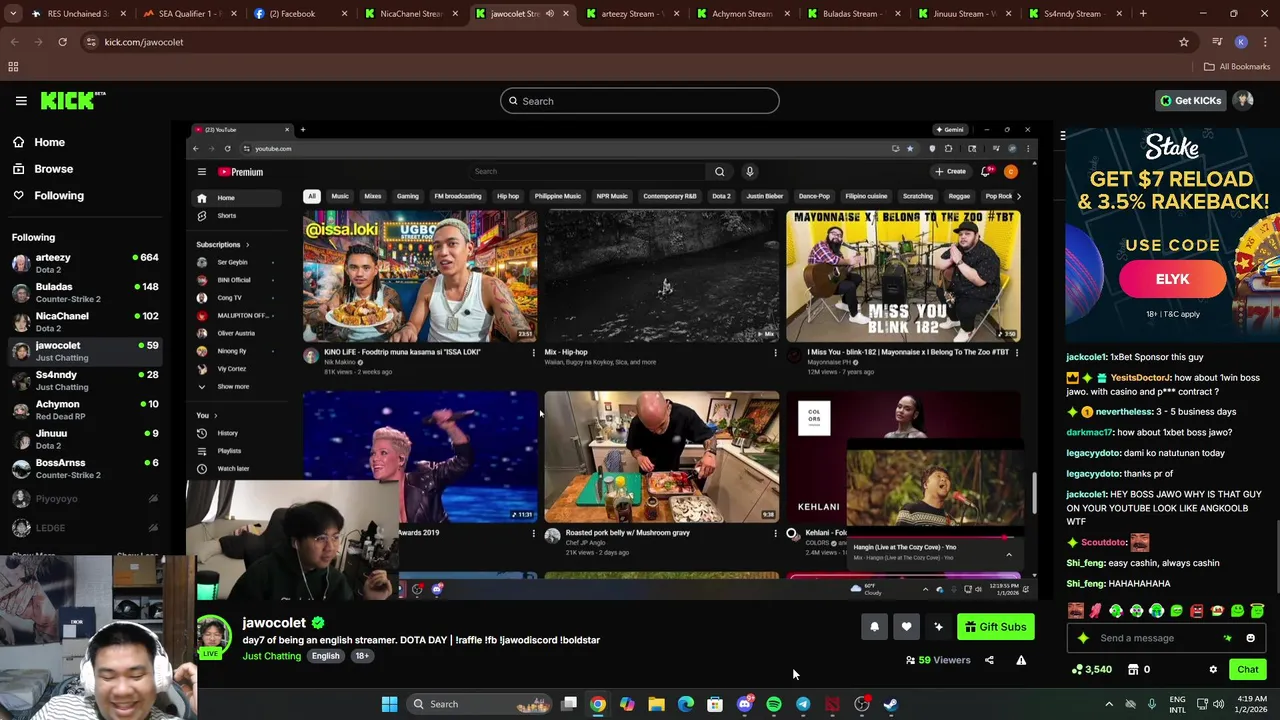Reload the page
Viewport: 1280px width, 720px height.
point(62,42)
